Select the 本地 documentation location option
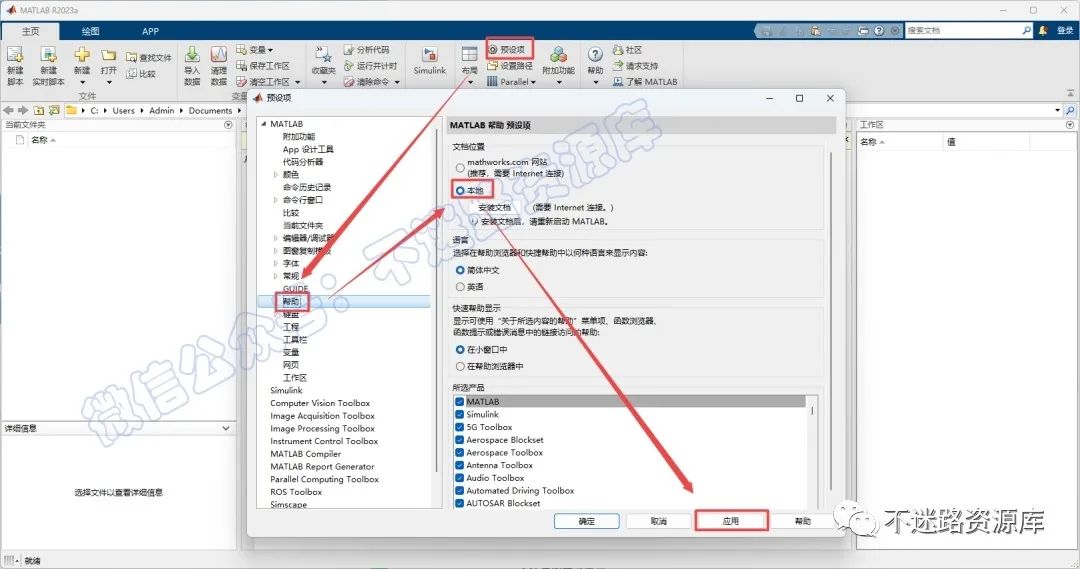 [x=460, y=190]
